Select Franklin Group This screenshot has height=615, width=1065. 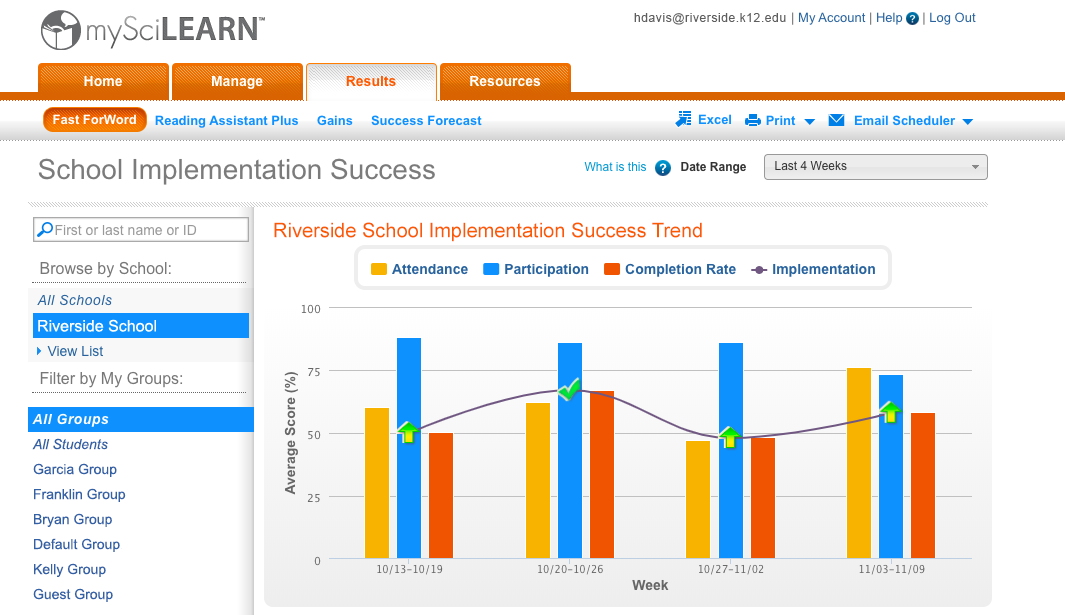point(79,494)
